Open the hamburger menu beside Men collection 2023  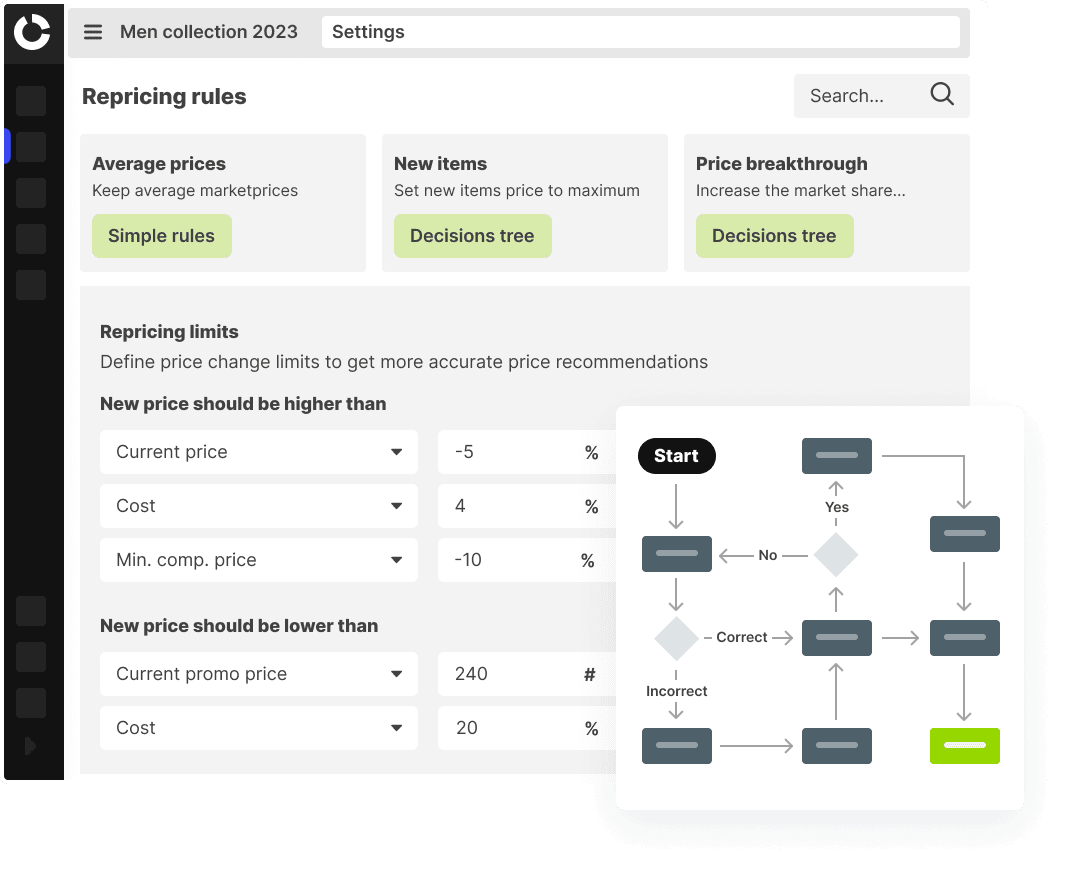tap(93, 31)
